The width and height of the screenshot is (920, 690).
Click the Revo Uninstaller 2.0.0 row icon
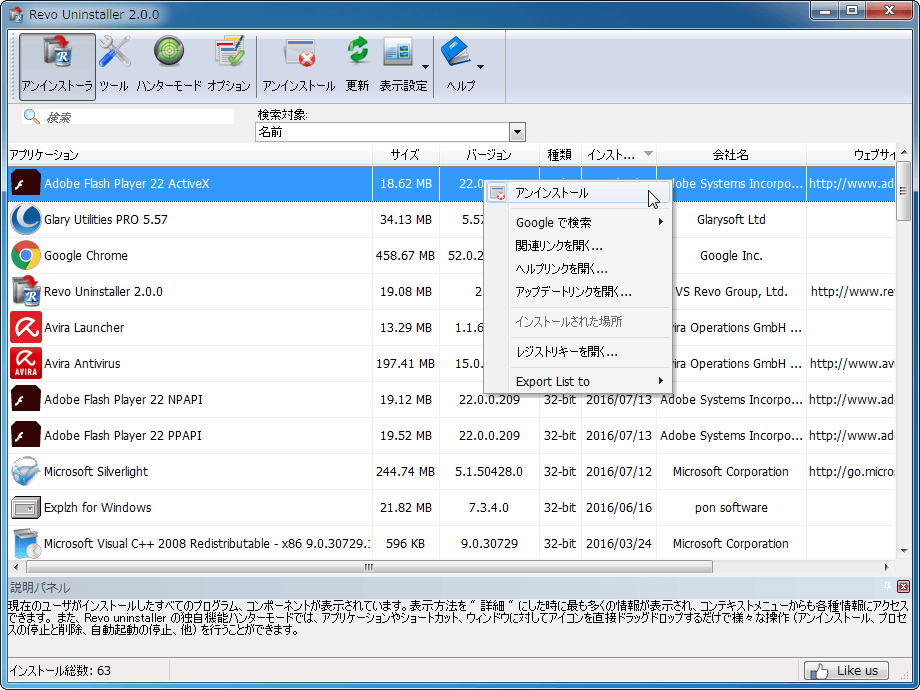26,292
